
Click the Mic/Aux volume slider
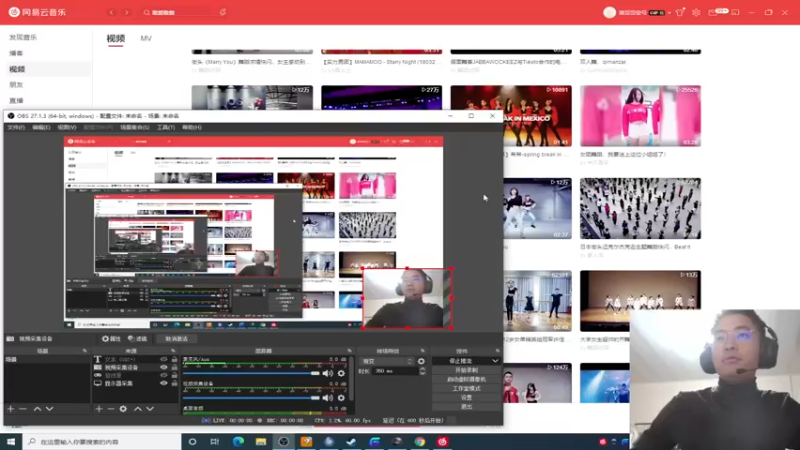coord(251,373)
